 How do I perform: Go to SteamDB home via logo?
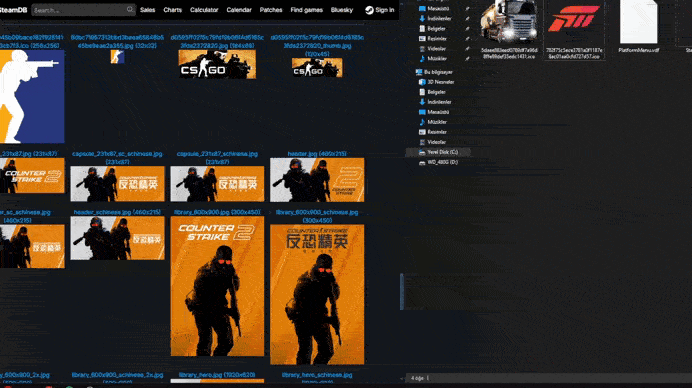13,10
